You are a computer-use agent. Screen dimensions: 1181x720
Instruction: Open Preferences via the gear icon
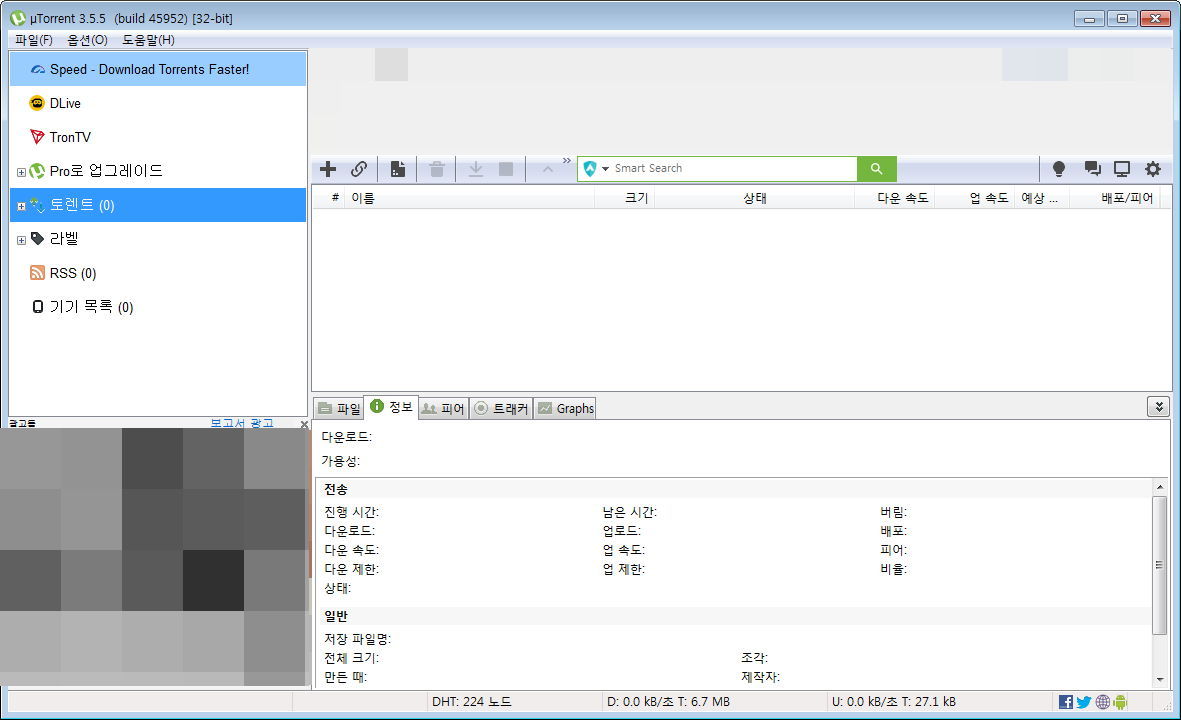click(1152, 169)
